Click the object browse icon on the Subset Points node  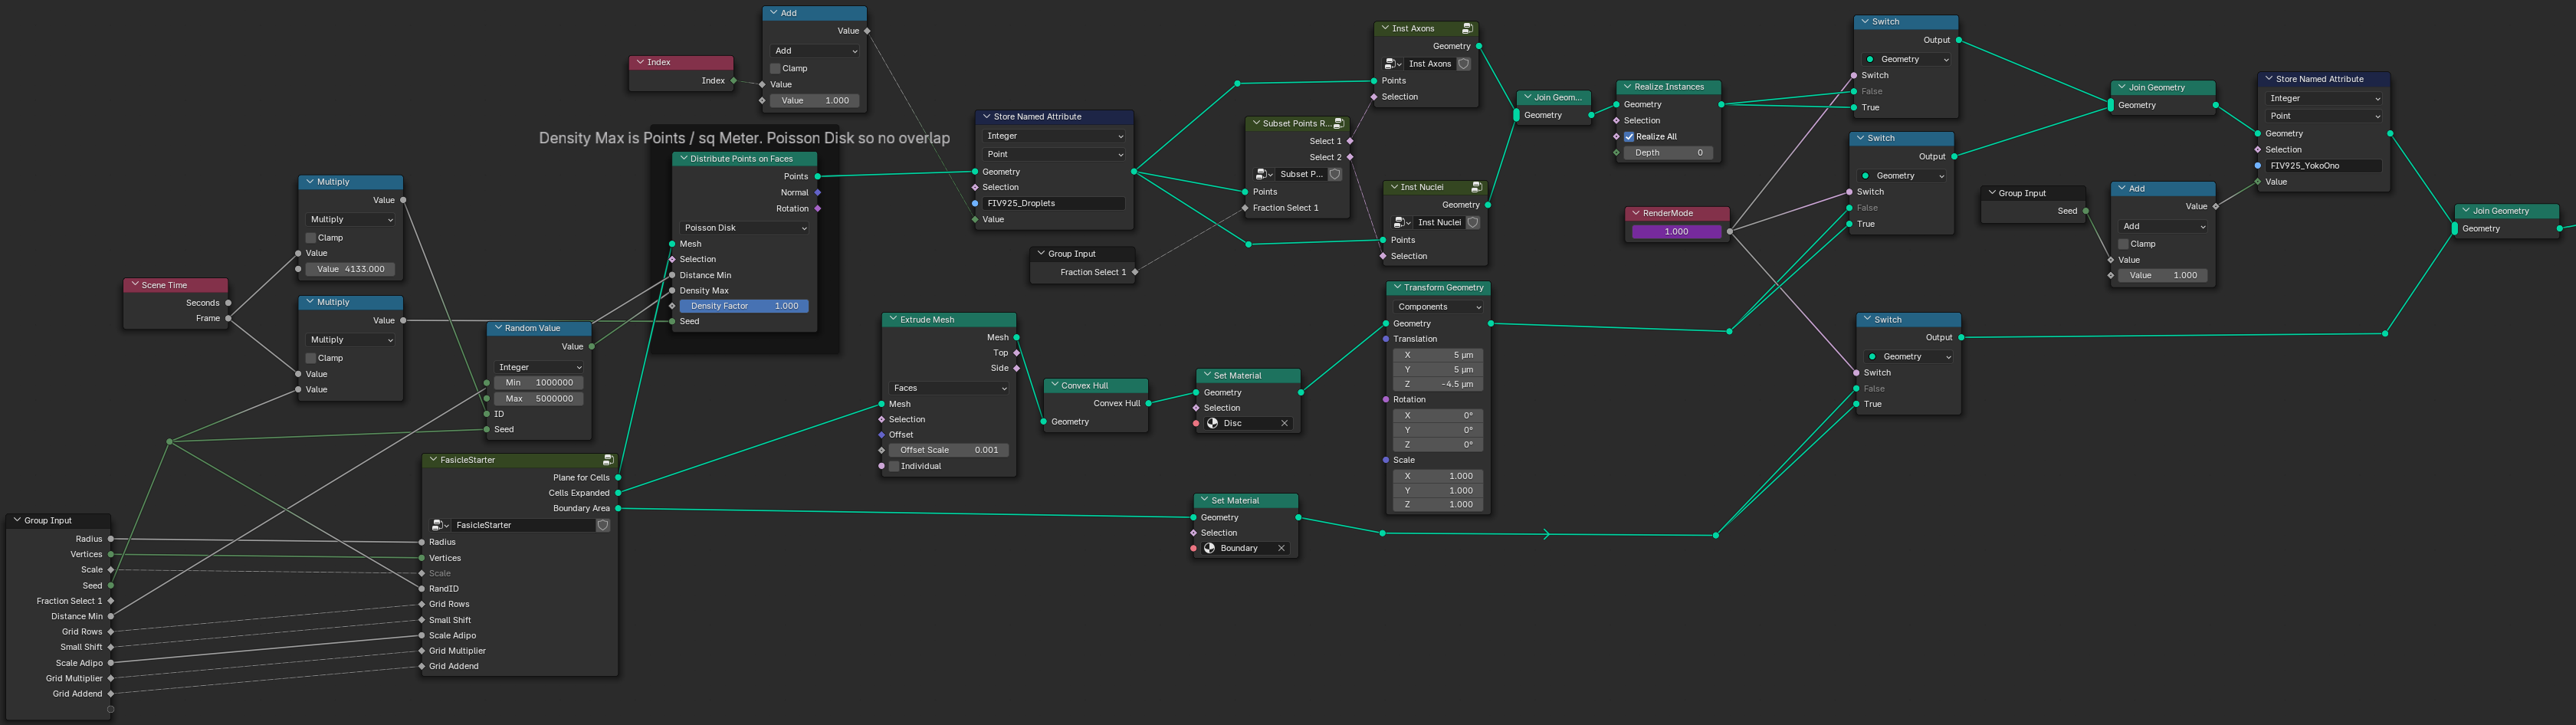click(x=1263, y=173)
